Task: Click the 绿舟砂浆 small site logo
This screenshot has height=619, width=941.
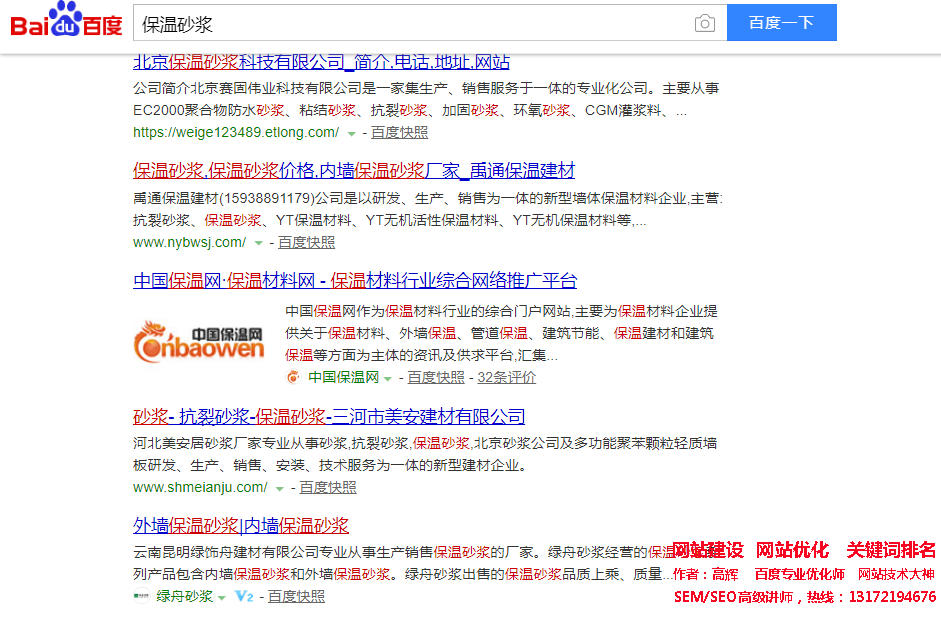Action: (x=141, y=597)
